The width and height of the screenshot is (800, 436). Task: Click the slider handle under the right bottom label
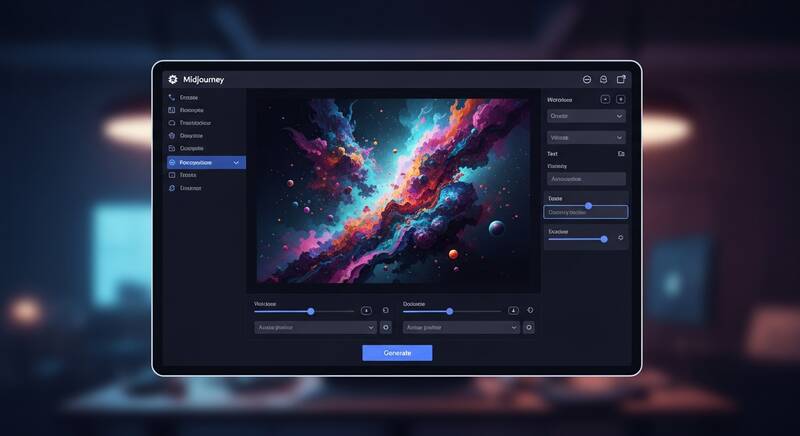[449, 311]
